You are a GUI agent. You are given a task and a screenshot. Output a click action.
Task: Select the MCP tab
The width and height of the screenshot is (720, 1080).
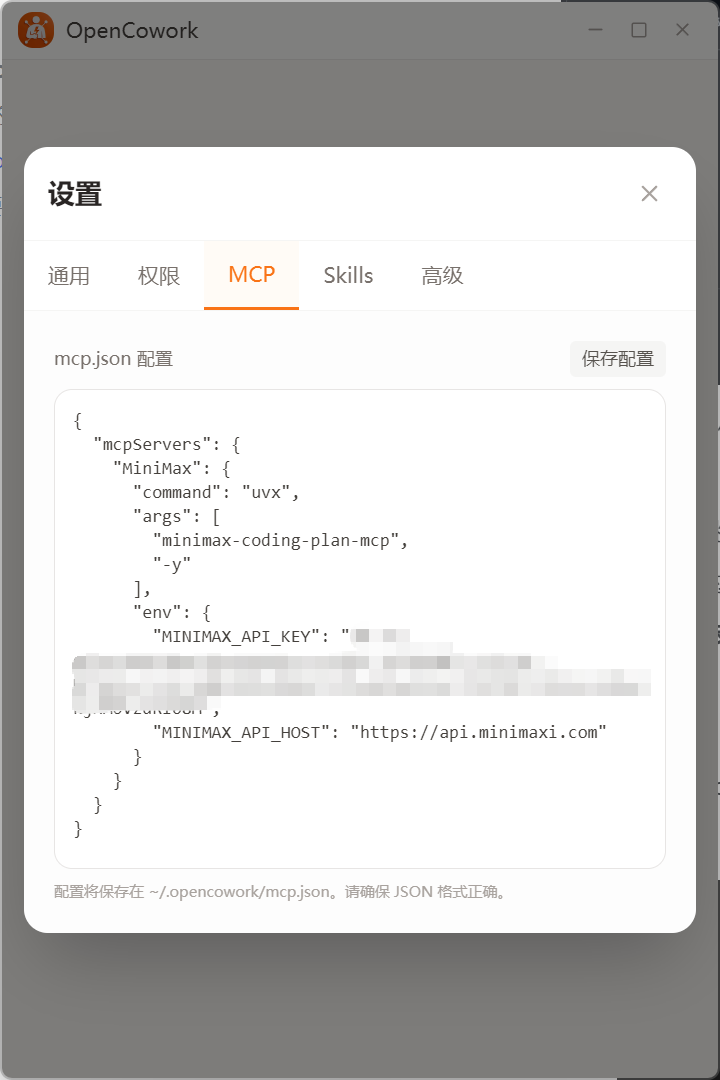coord(251,275)
